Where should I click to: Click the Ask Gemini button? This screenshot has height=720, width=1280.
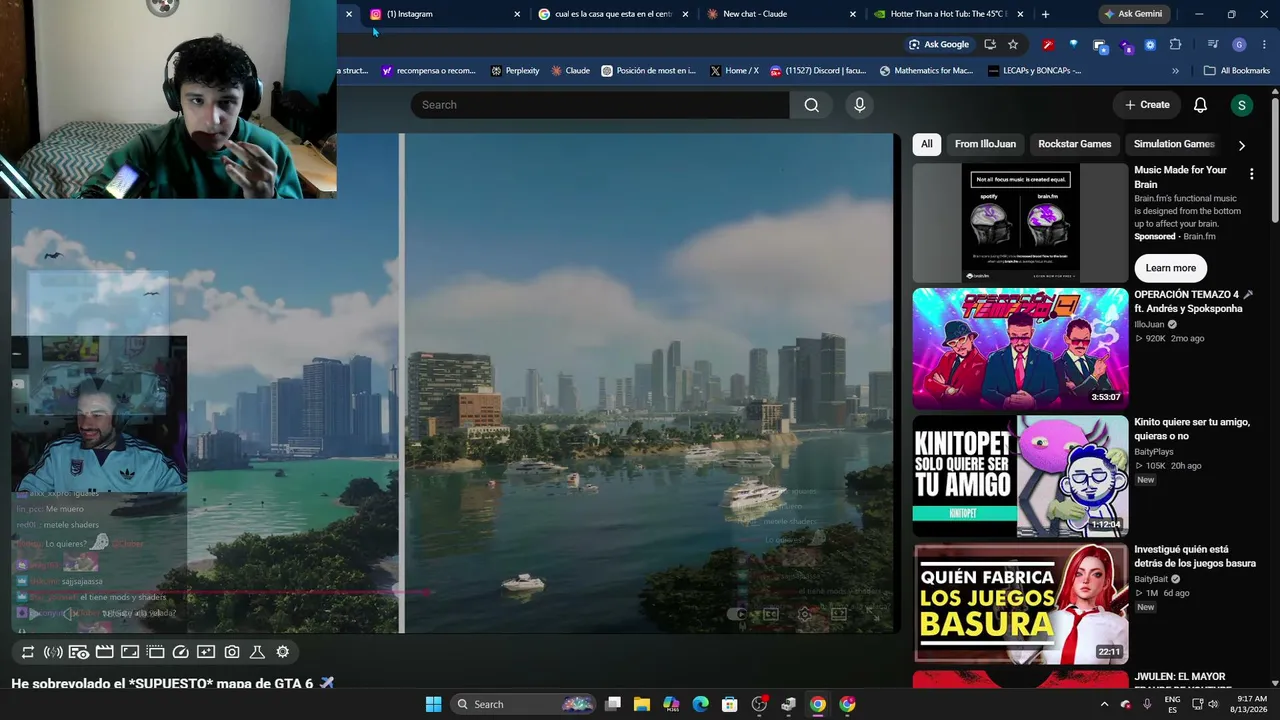(1134, 14)
